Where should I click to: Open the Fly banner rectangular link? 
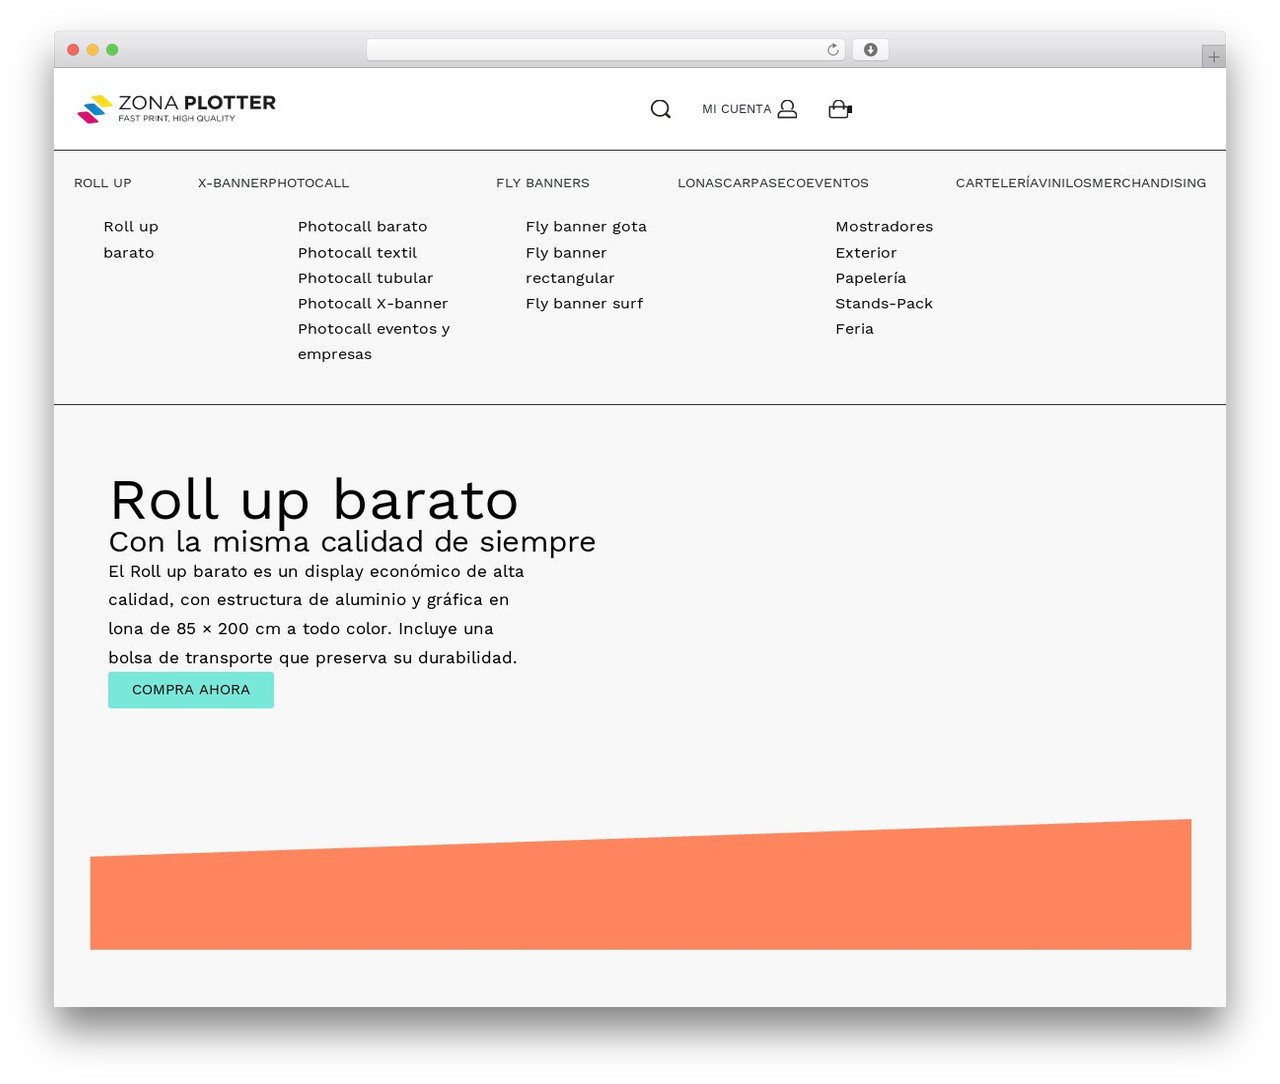tap(570, 265)
